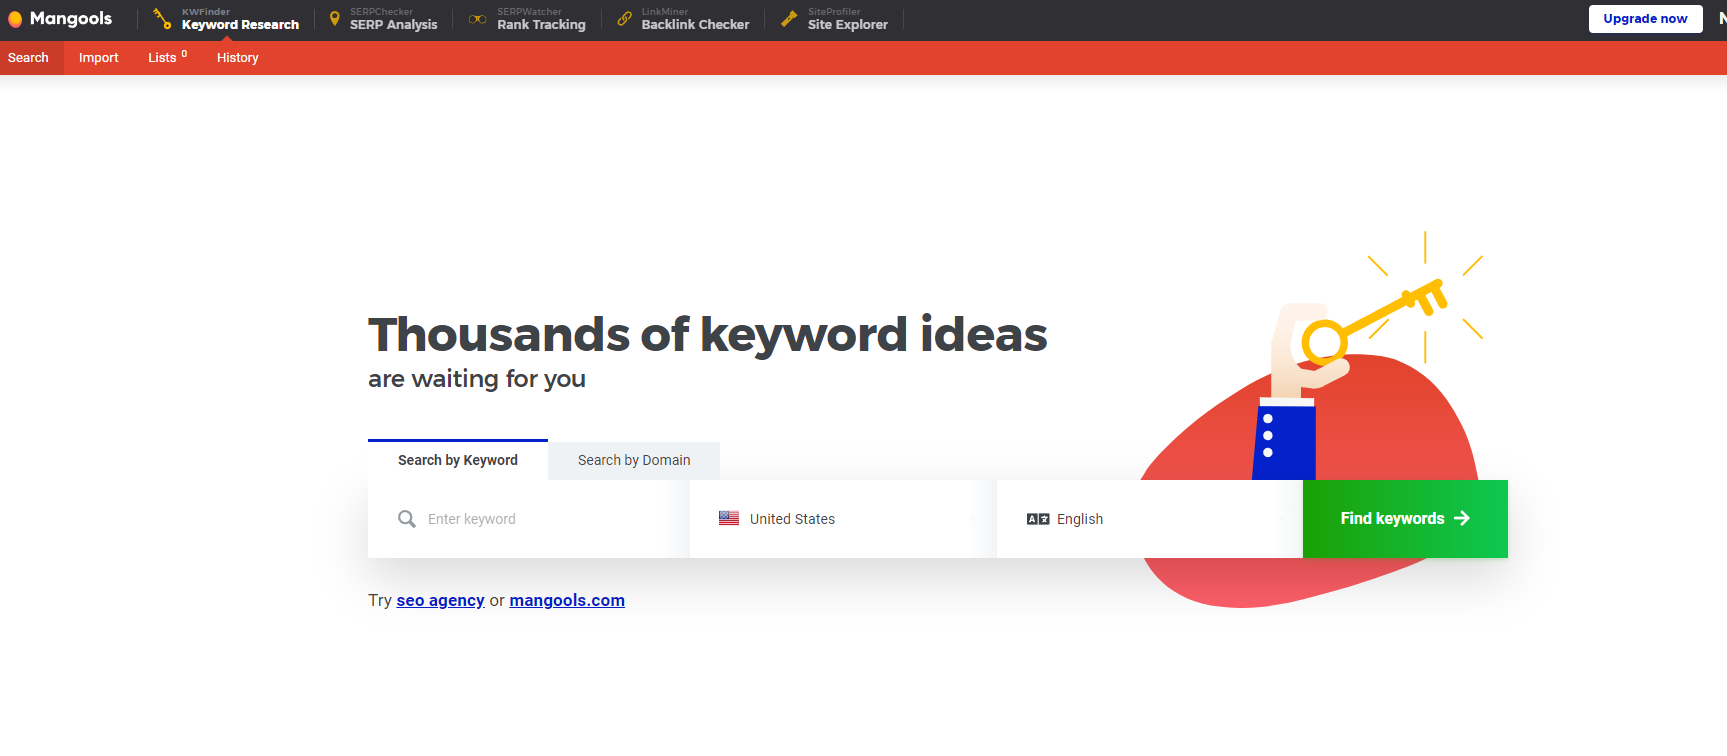
Task: Try the mangools.com example link
Action: coord(567,600)
